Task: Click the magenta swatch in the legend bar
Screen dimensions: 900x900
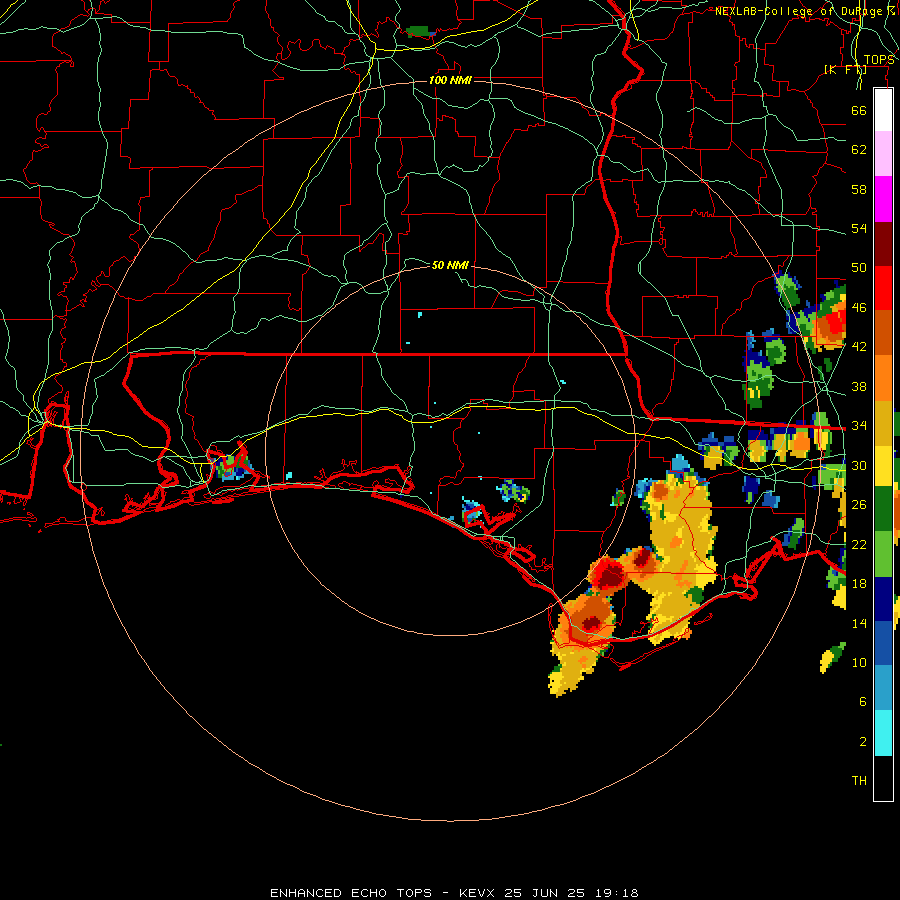Action: tap(883, 199)
